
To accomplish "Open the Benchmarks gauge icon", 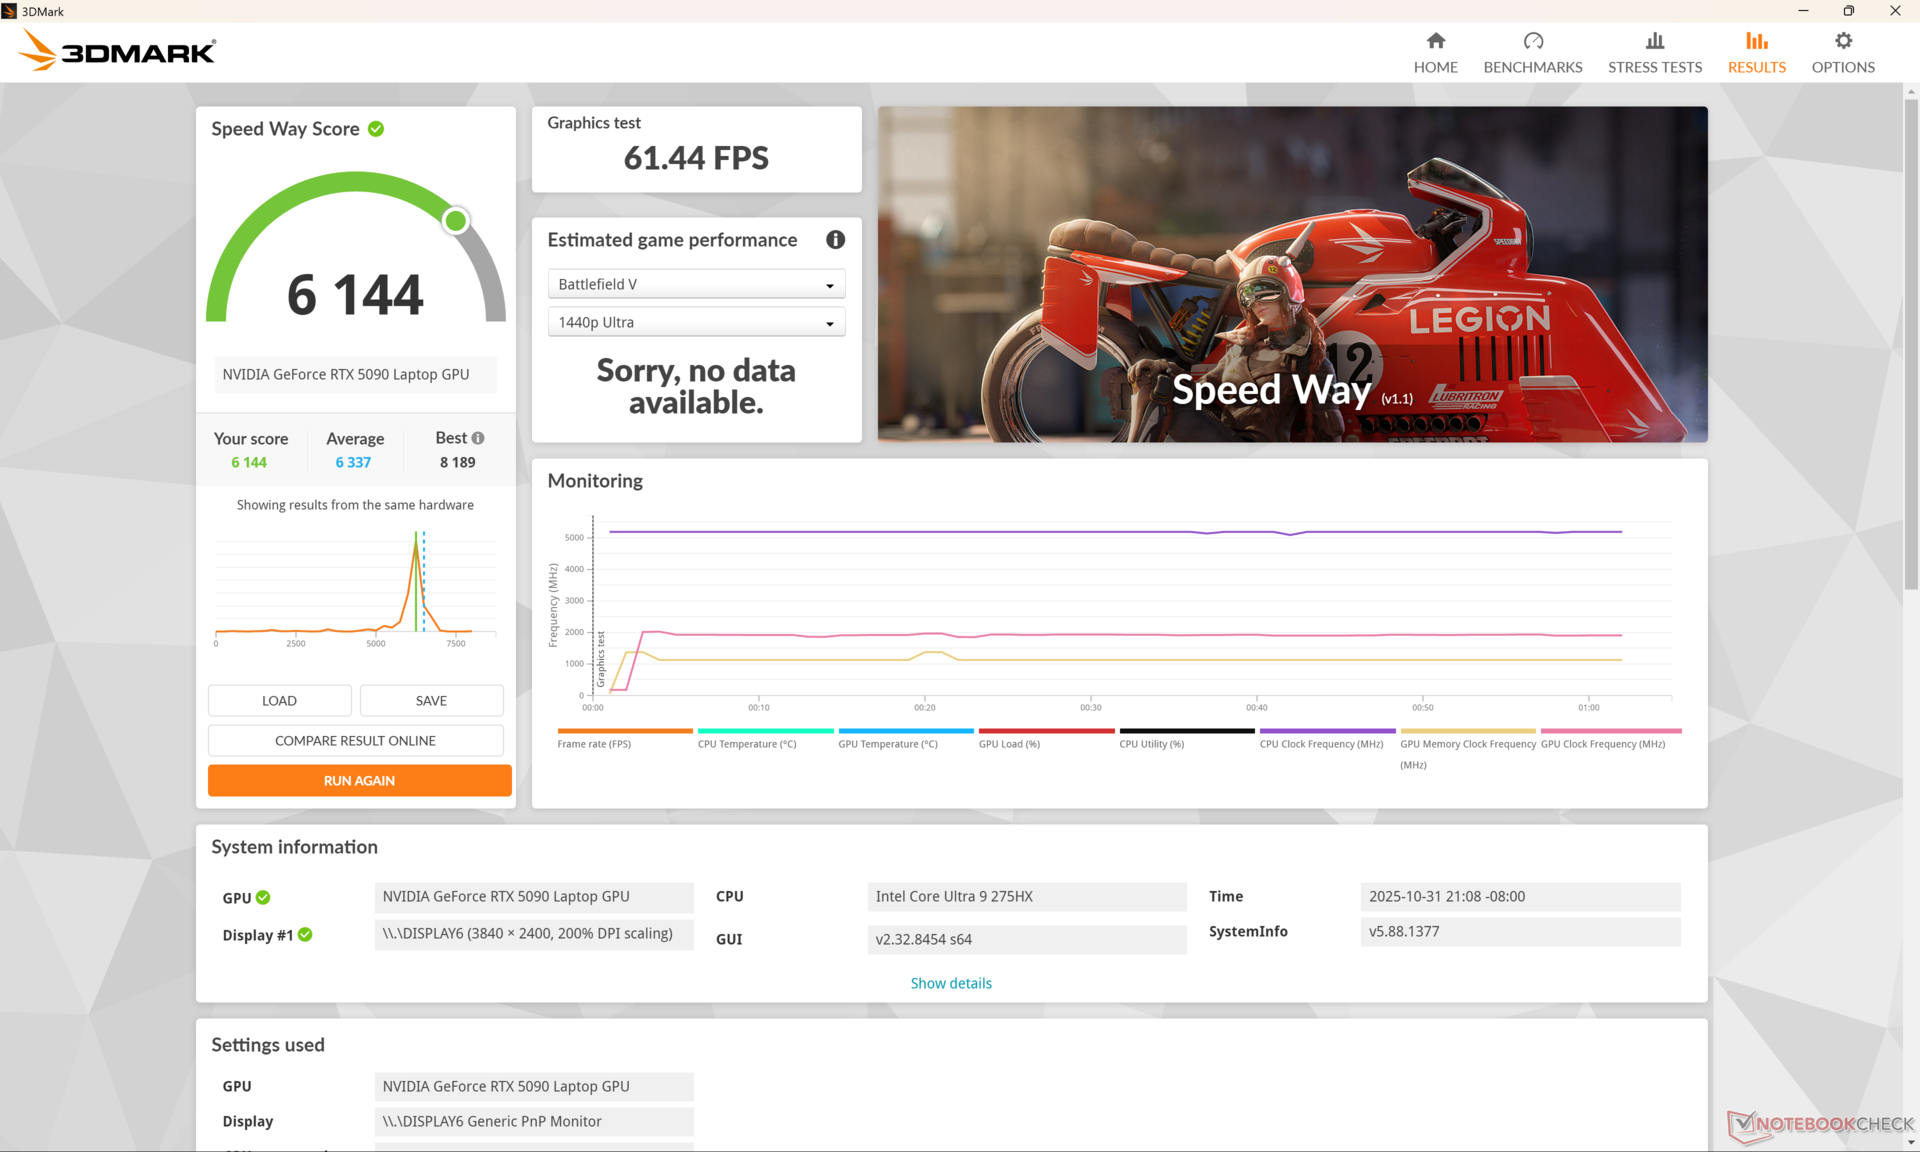I will point(1532,41).
